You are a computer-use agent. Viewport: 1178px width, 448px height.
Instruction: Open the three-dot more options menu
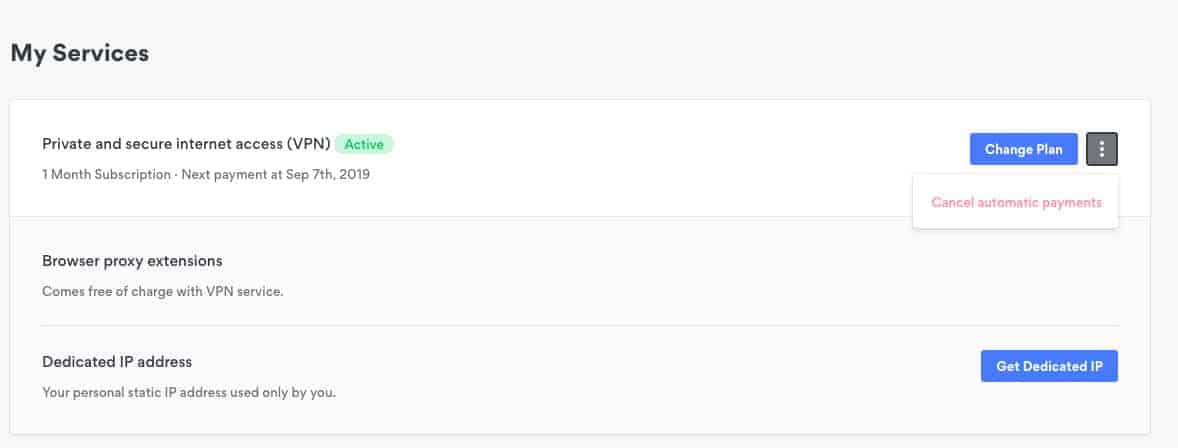(1101, 149)
